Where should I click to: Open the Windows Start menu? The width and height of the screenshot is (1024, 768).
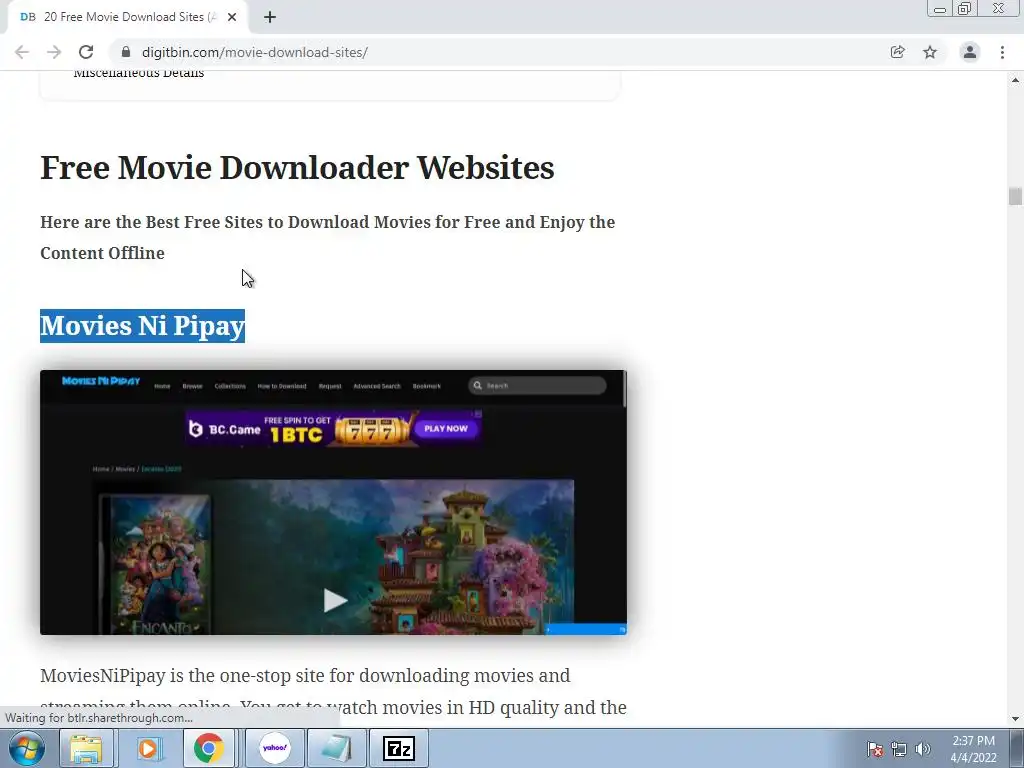[27, 748]
